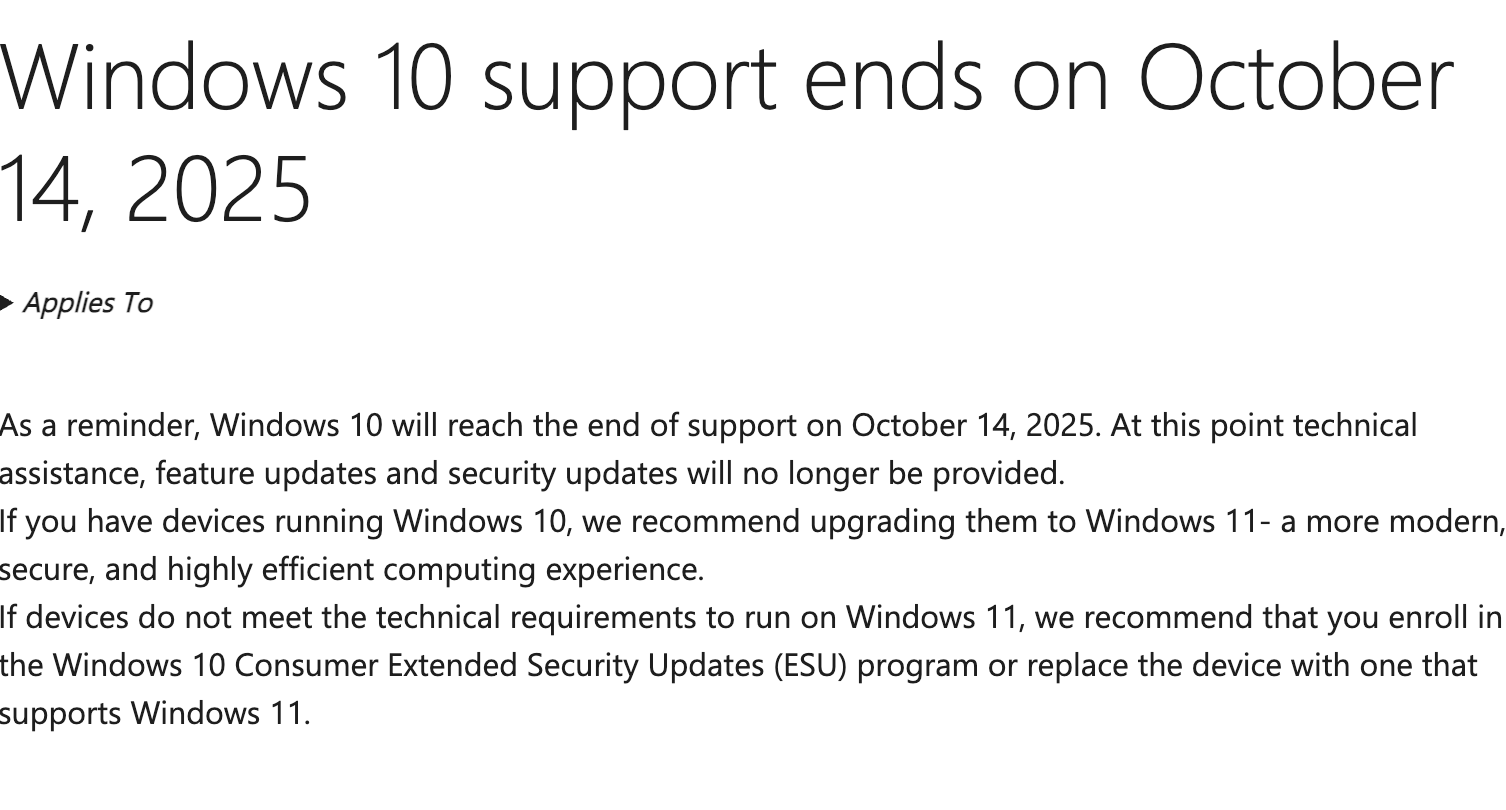The image size is (1506, 810).
Task: Click the "a more modern" phrase
Action: (1392, 522)
